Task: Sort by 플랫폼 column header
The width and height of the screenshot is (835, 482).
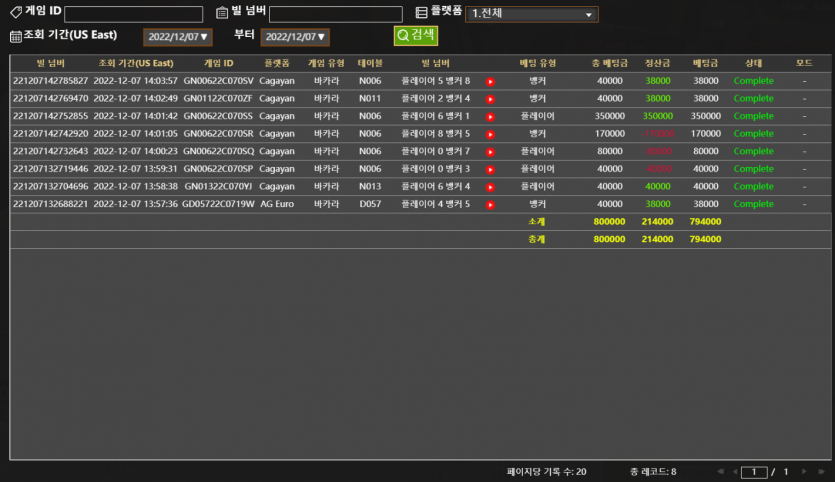Action: tap(277, 63)
